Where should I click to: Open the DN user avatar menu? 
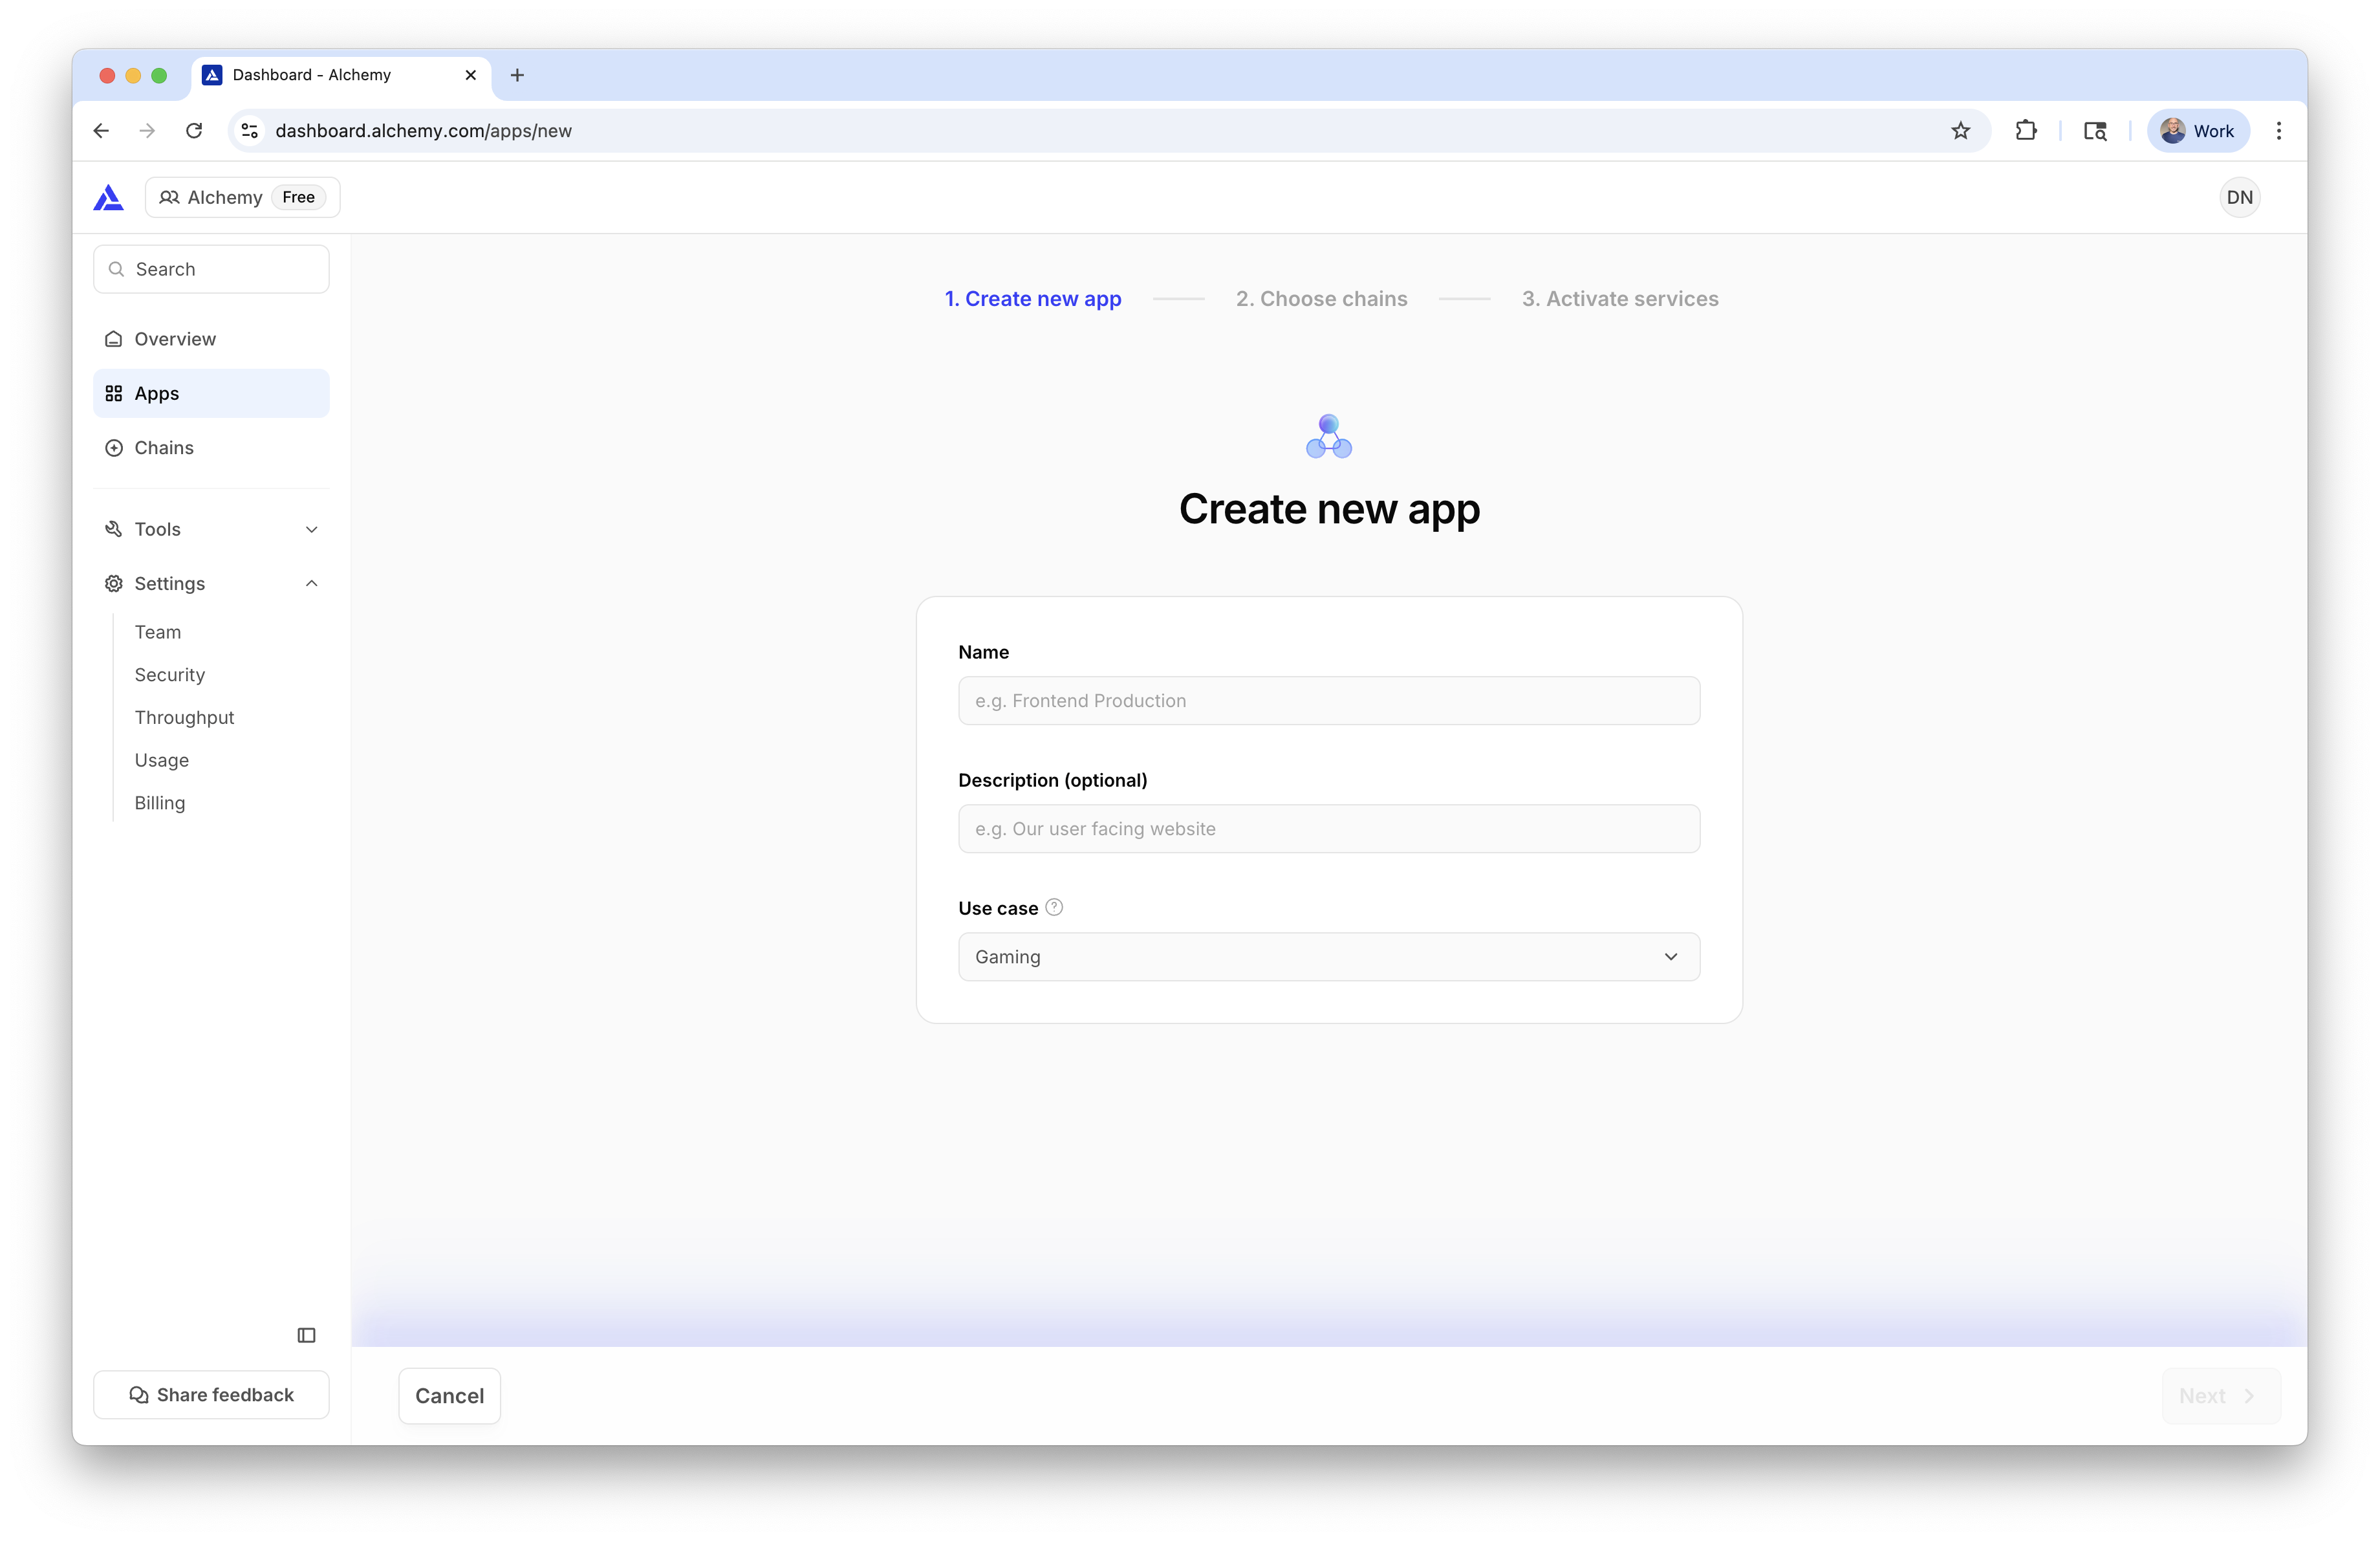pos(2239,198)
